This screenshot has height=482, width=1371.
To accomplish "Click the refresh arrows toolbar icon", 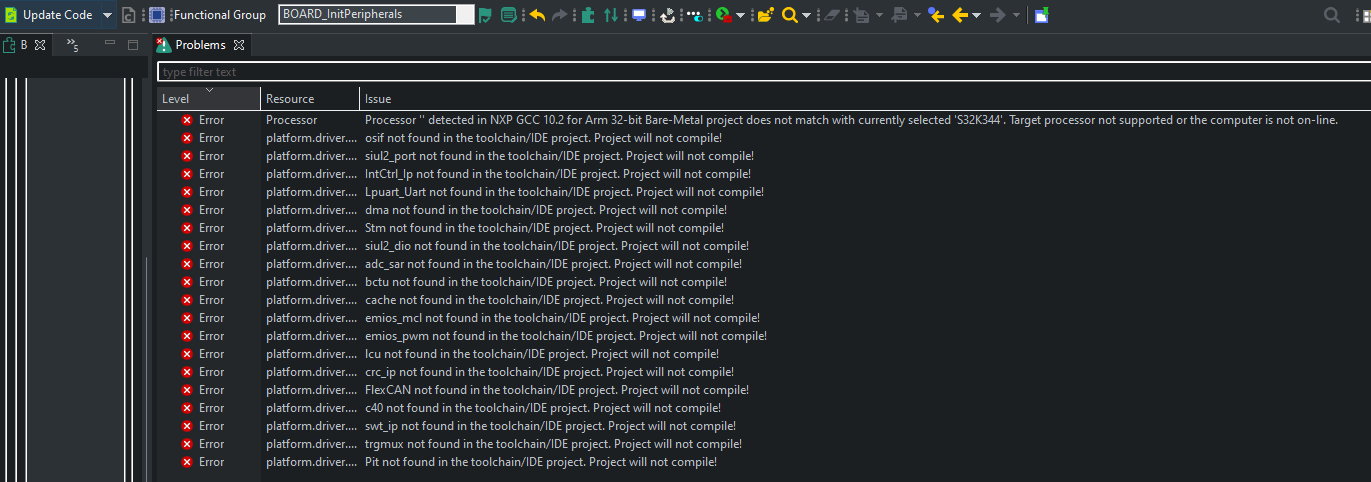I will click(668, 15).
